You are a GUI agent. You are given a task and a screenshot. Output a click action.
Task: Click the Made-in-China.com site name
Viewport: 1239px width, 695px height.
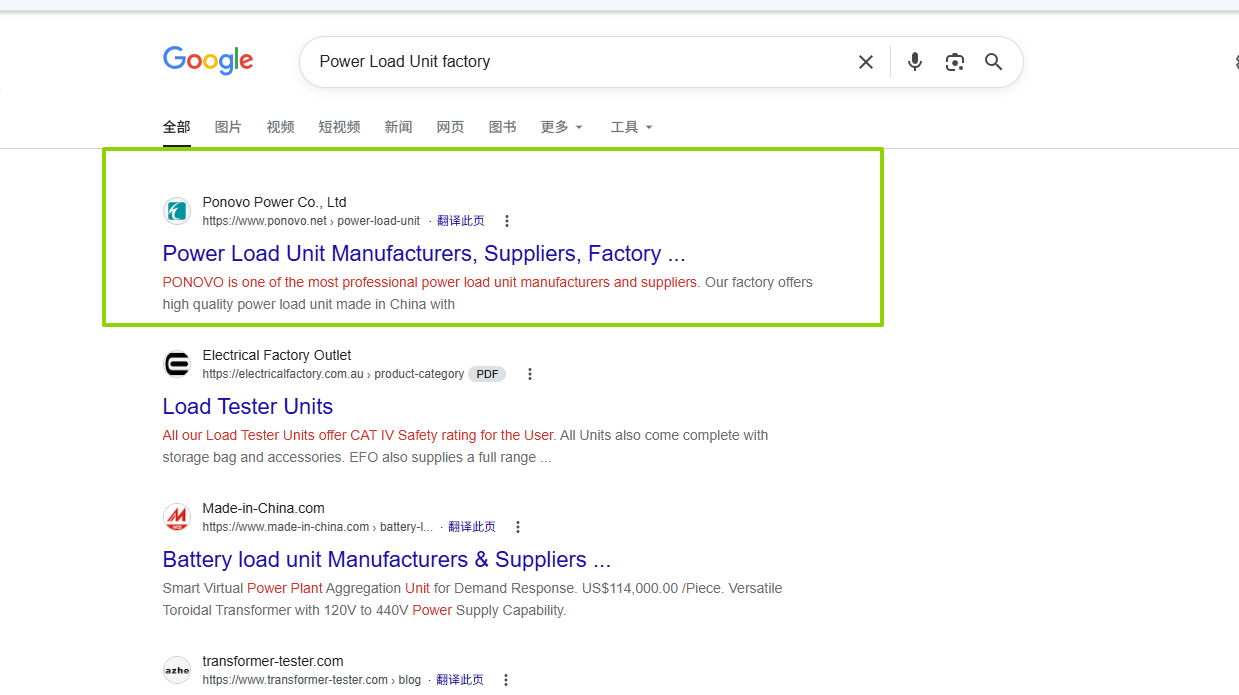pos(263,508)
